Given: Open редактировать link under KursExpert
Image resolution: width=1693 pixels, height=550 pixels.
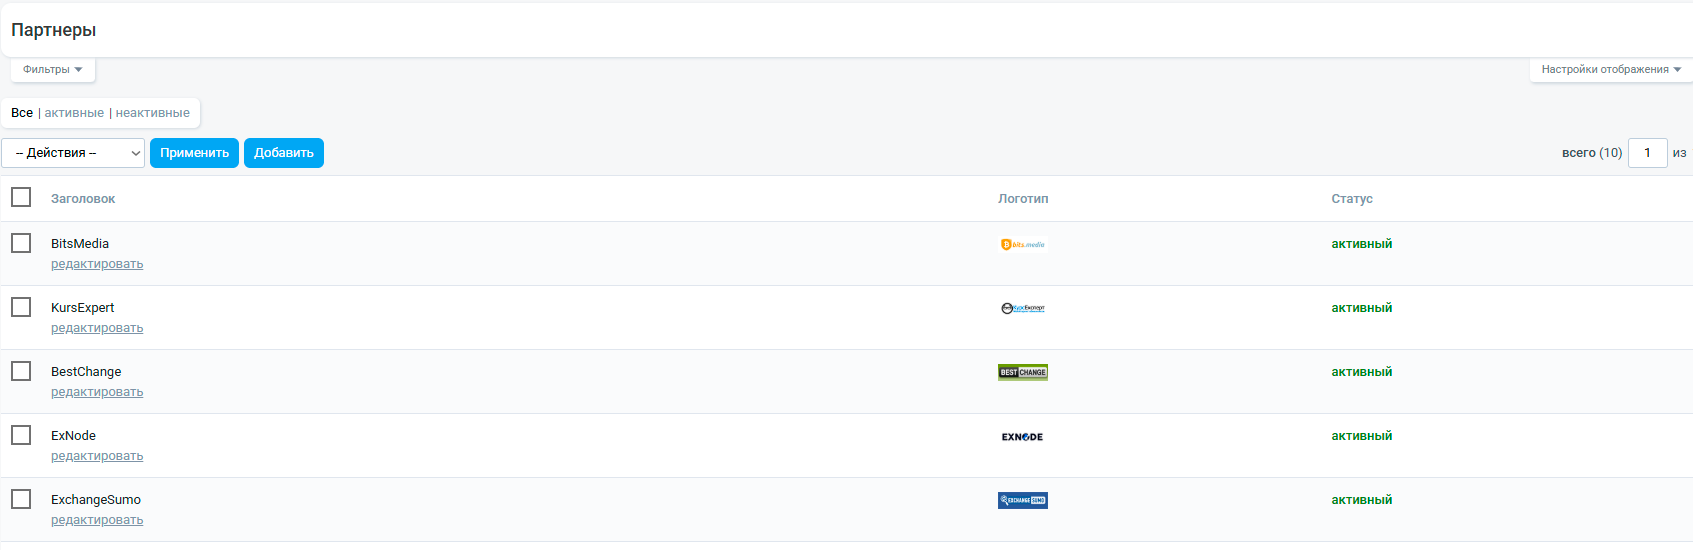Looking at the screenshot, I should pyautogui.click(x=97, y=328).
